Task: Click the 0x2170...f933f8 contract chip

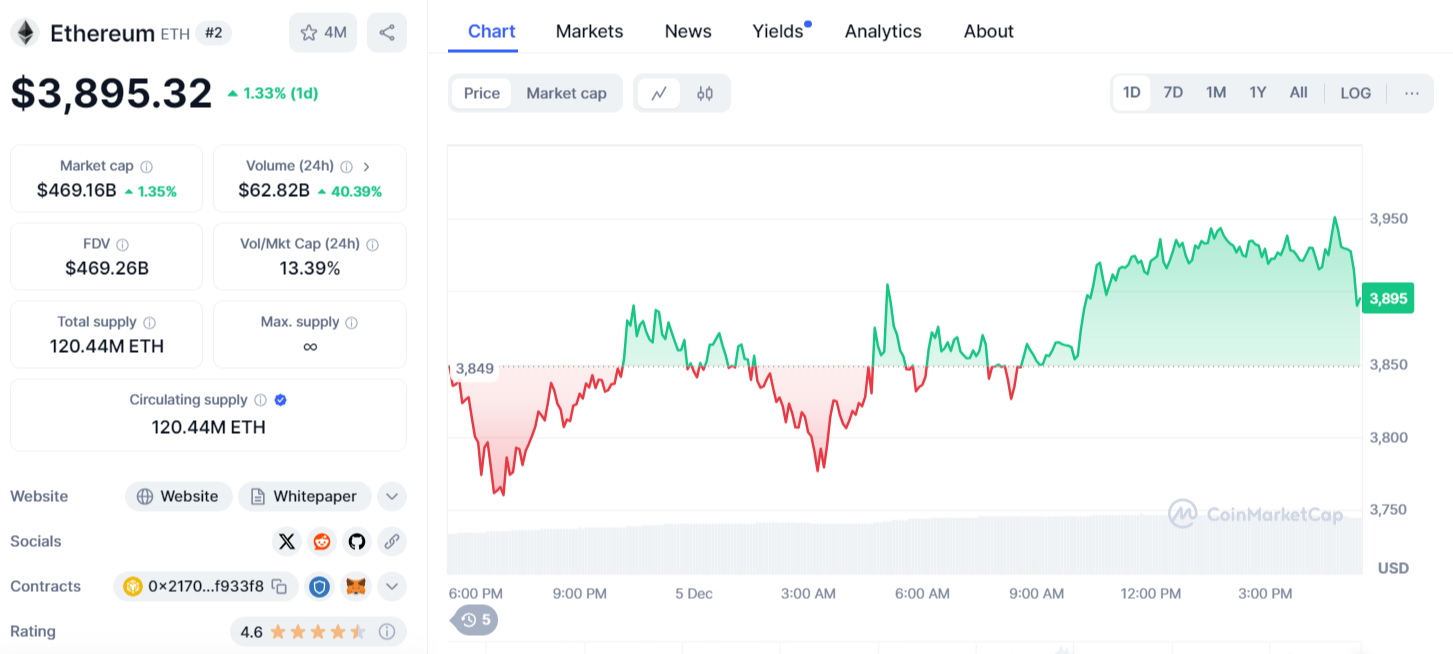Action: click(205, 587)
